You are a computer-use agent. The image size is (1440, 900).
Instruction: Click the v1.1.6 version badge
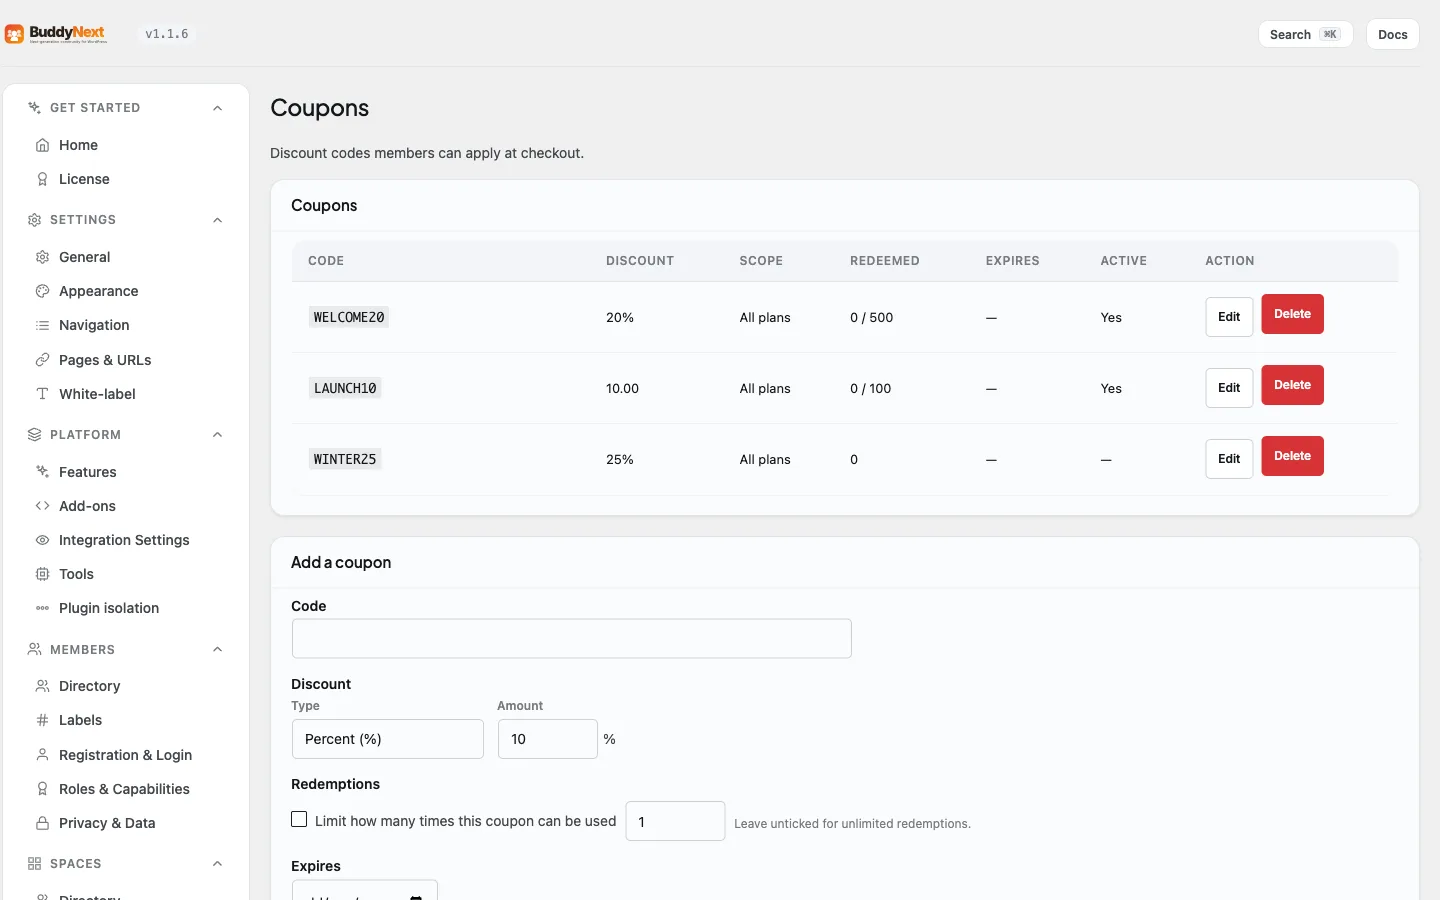pyautogui.click(x=167, y=34)
